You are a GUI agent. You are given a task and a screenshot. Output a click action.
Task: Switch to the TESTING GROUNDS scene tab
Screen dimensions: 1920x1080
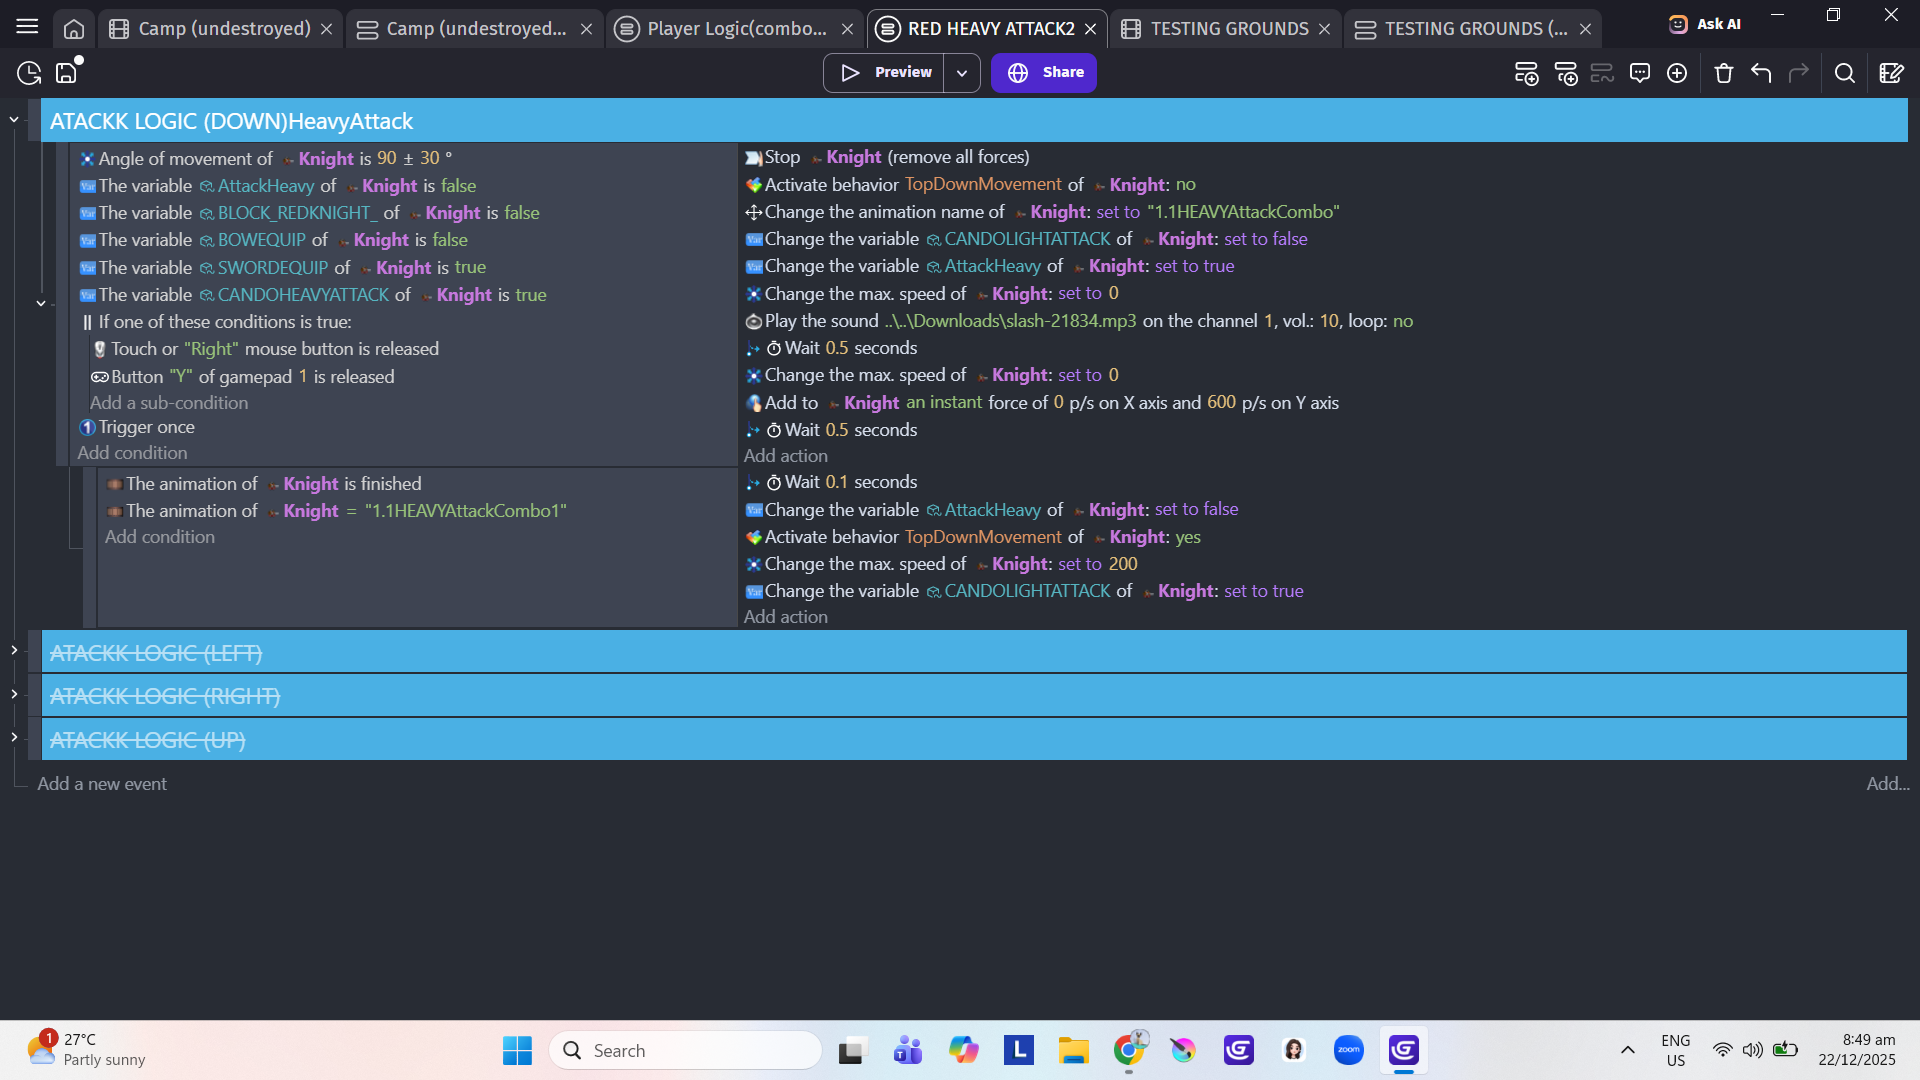(x=1228, y=29)
